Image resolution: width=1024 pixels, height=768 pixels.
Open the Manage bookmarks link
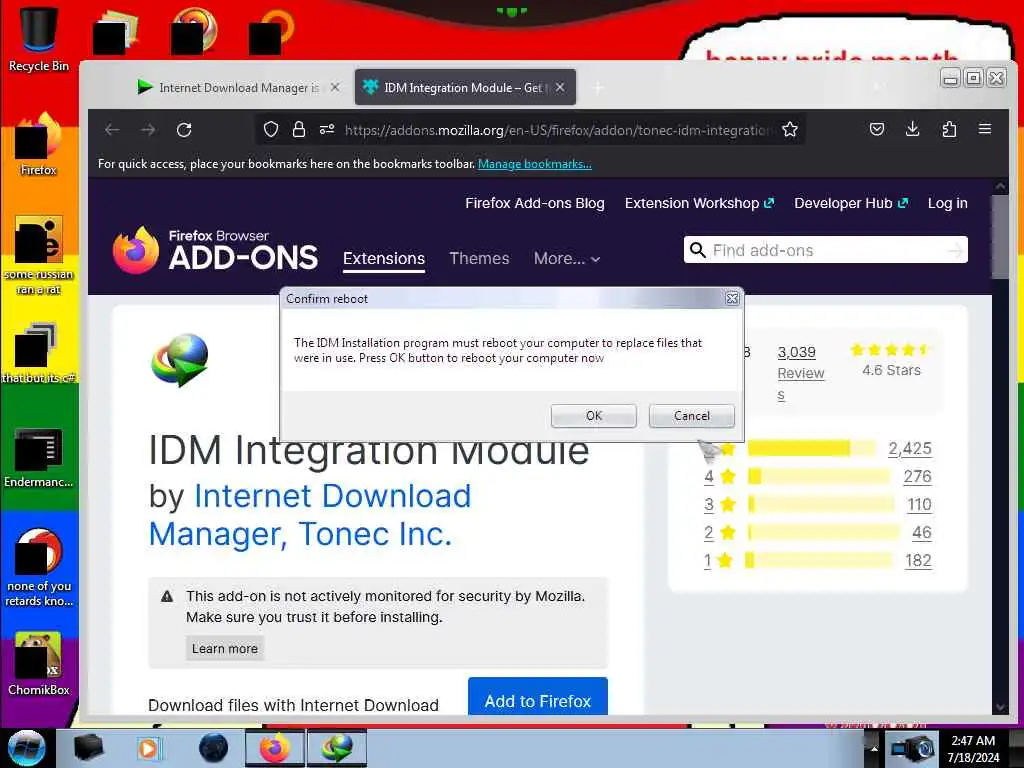pyautogui.click(x=535, y=164)
